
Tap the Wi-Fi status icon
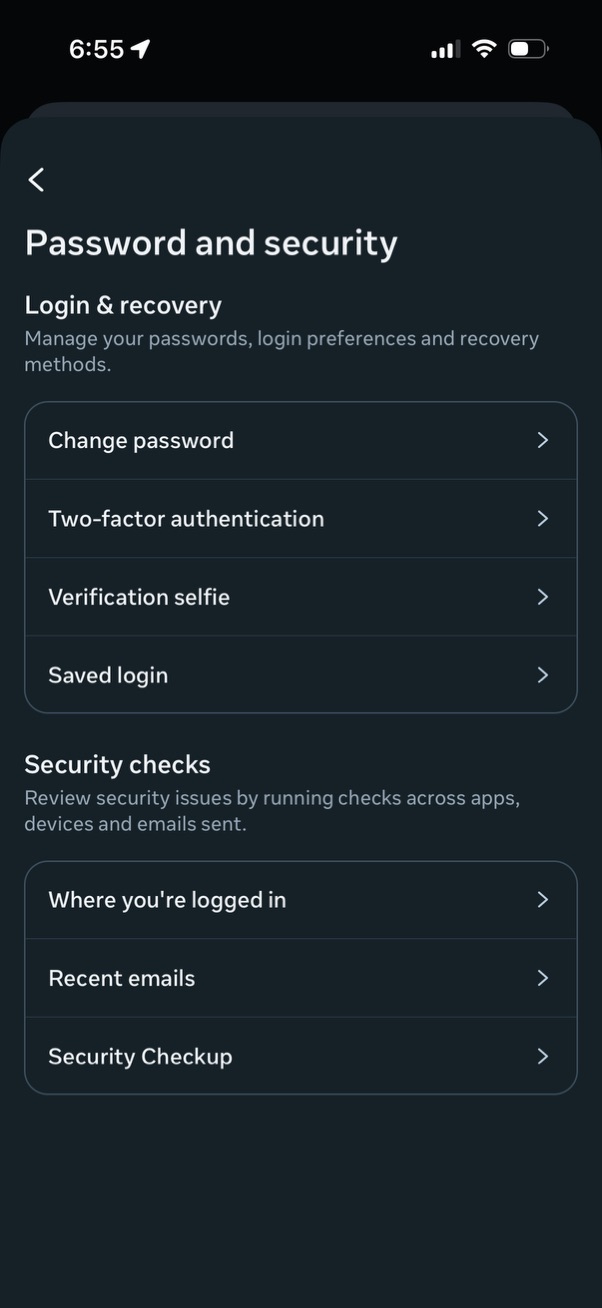[484, 48]
